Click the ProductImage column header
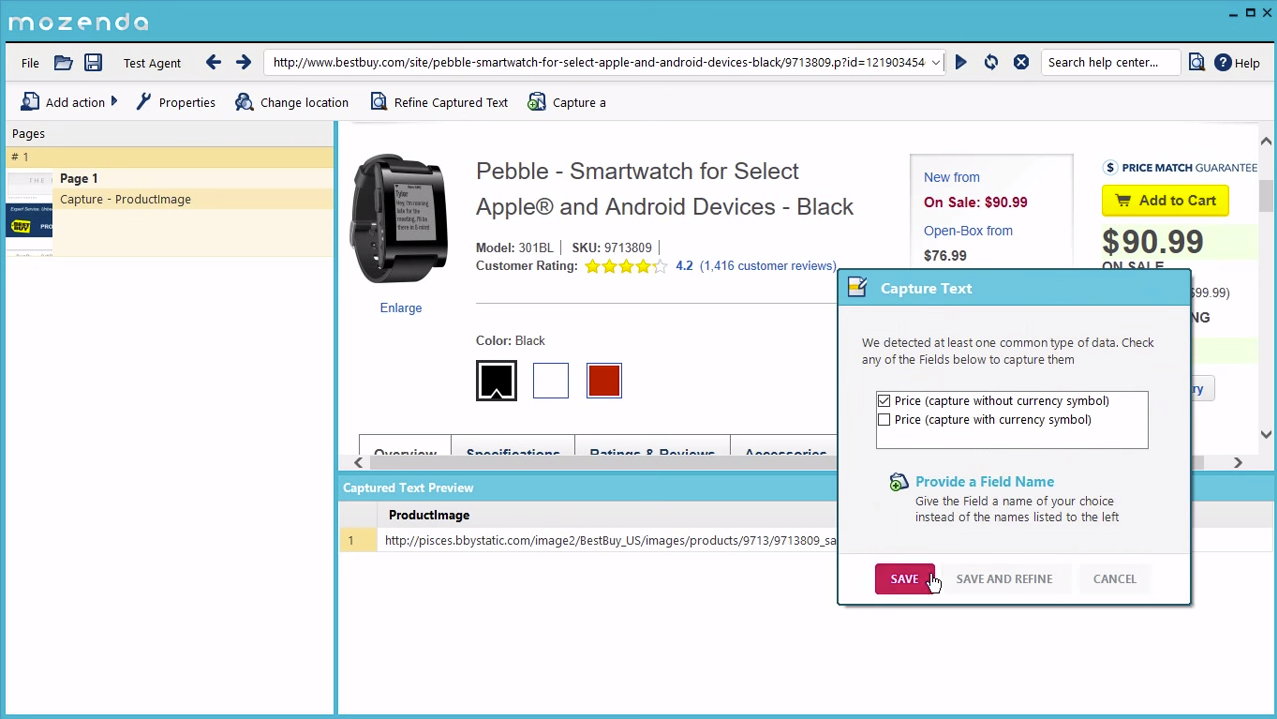 tap(429, 515)
